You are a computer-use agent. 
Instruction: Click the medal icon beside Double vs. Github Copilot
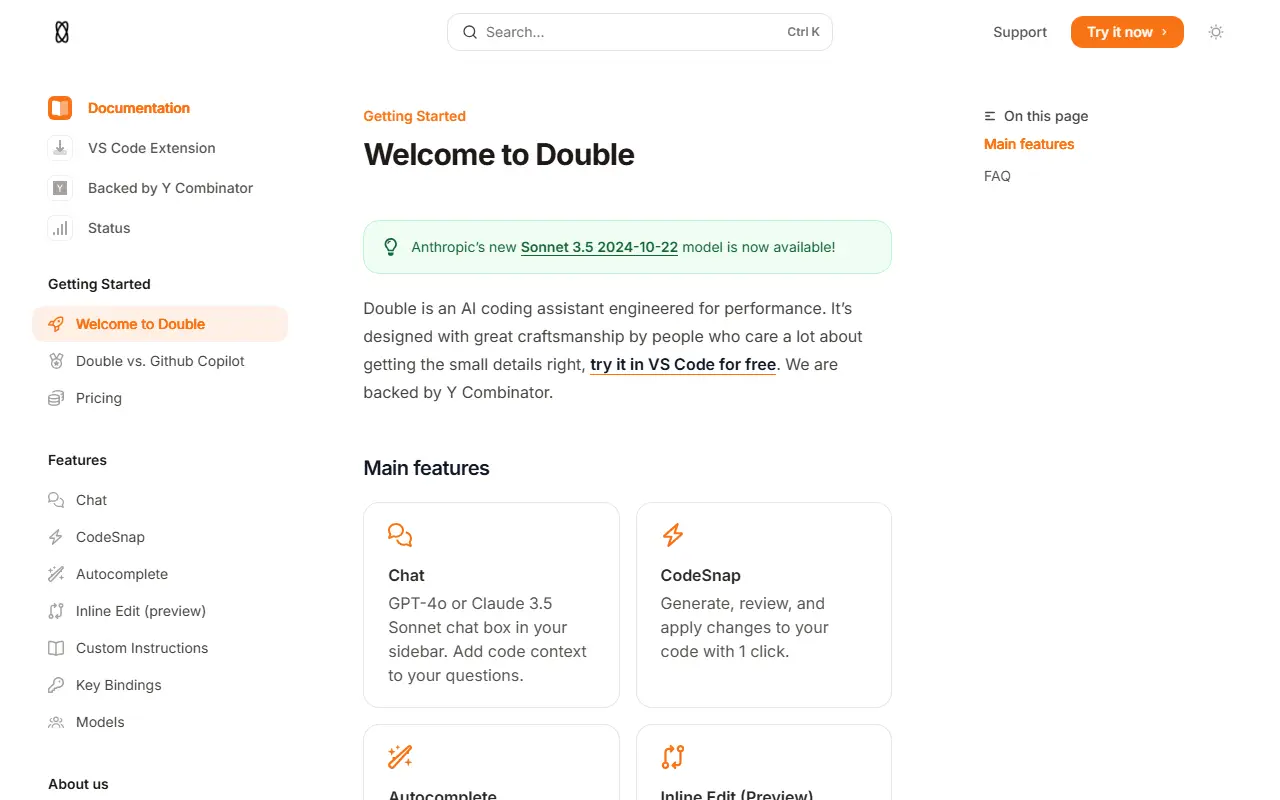click(x=56, y=361)
